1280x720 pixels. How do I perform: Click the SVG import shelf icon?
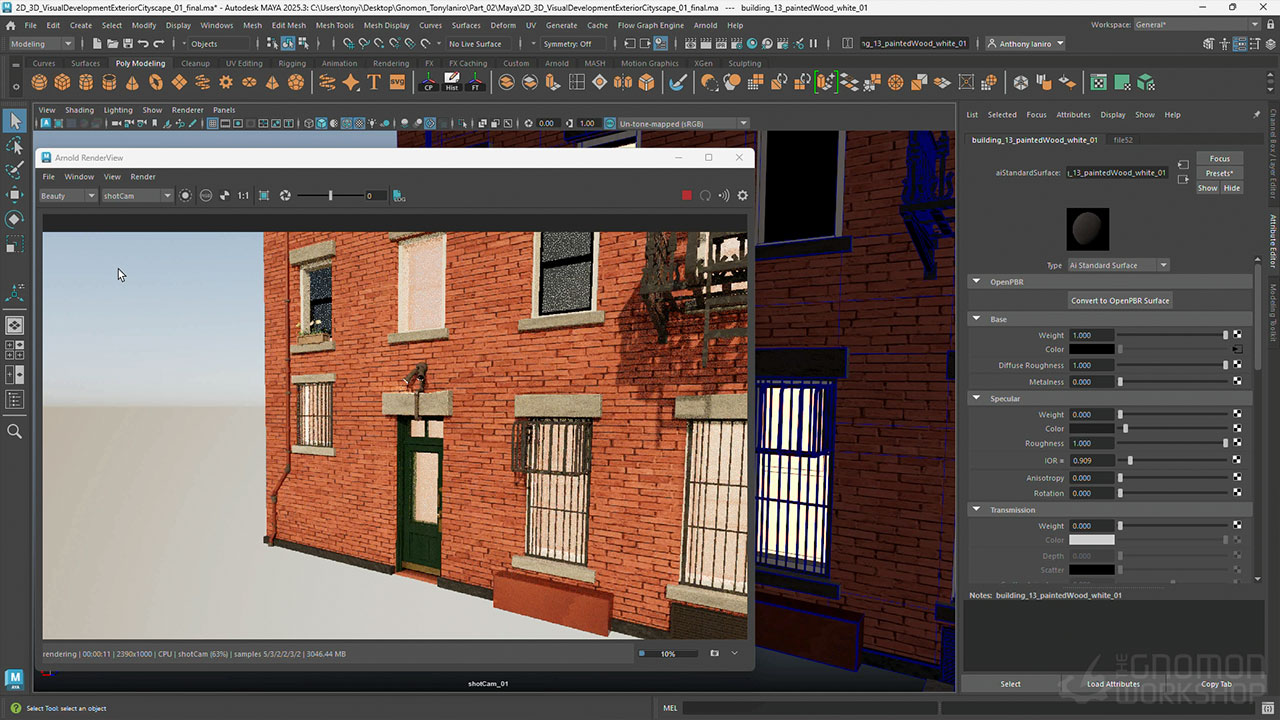click(x=398, y=83)
